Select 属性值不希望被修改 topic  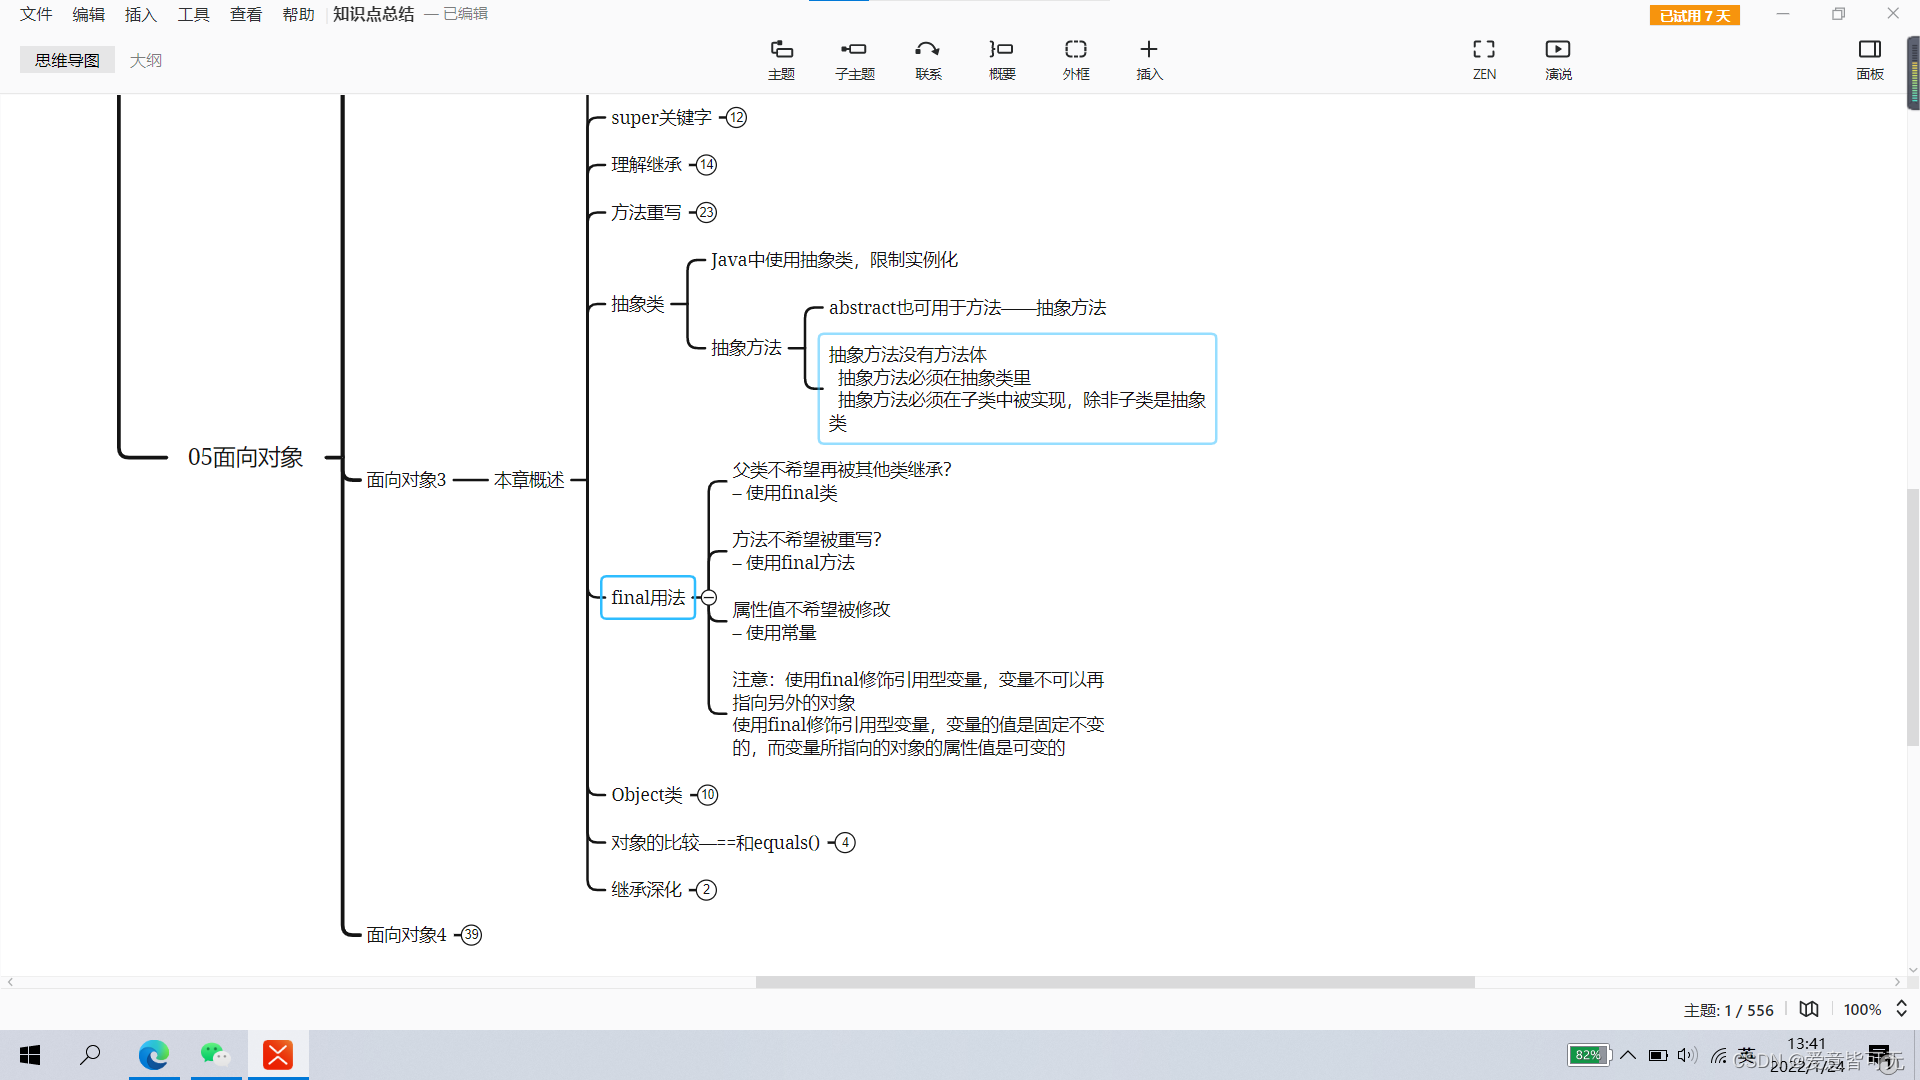(811, 621)
